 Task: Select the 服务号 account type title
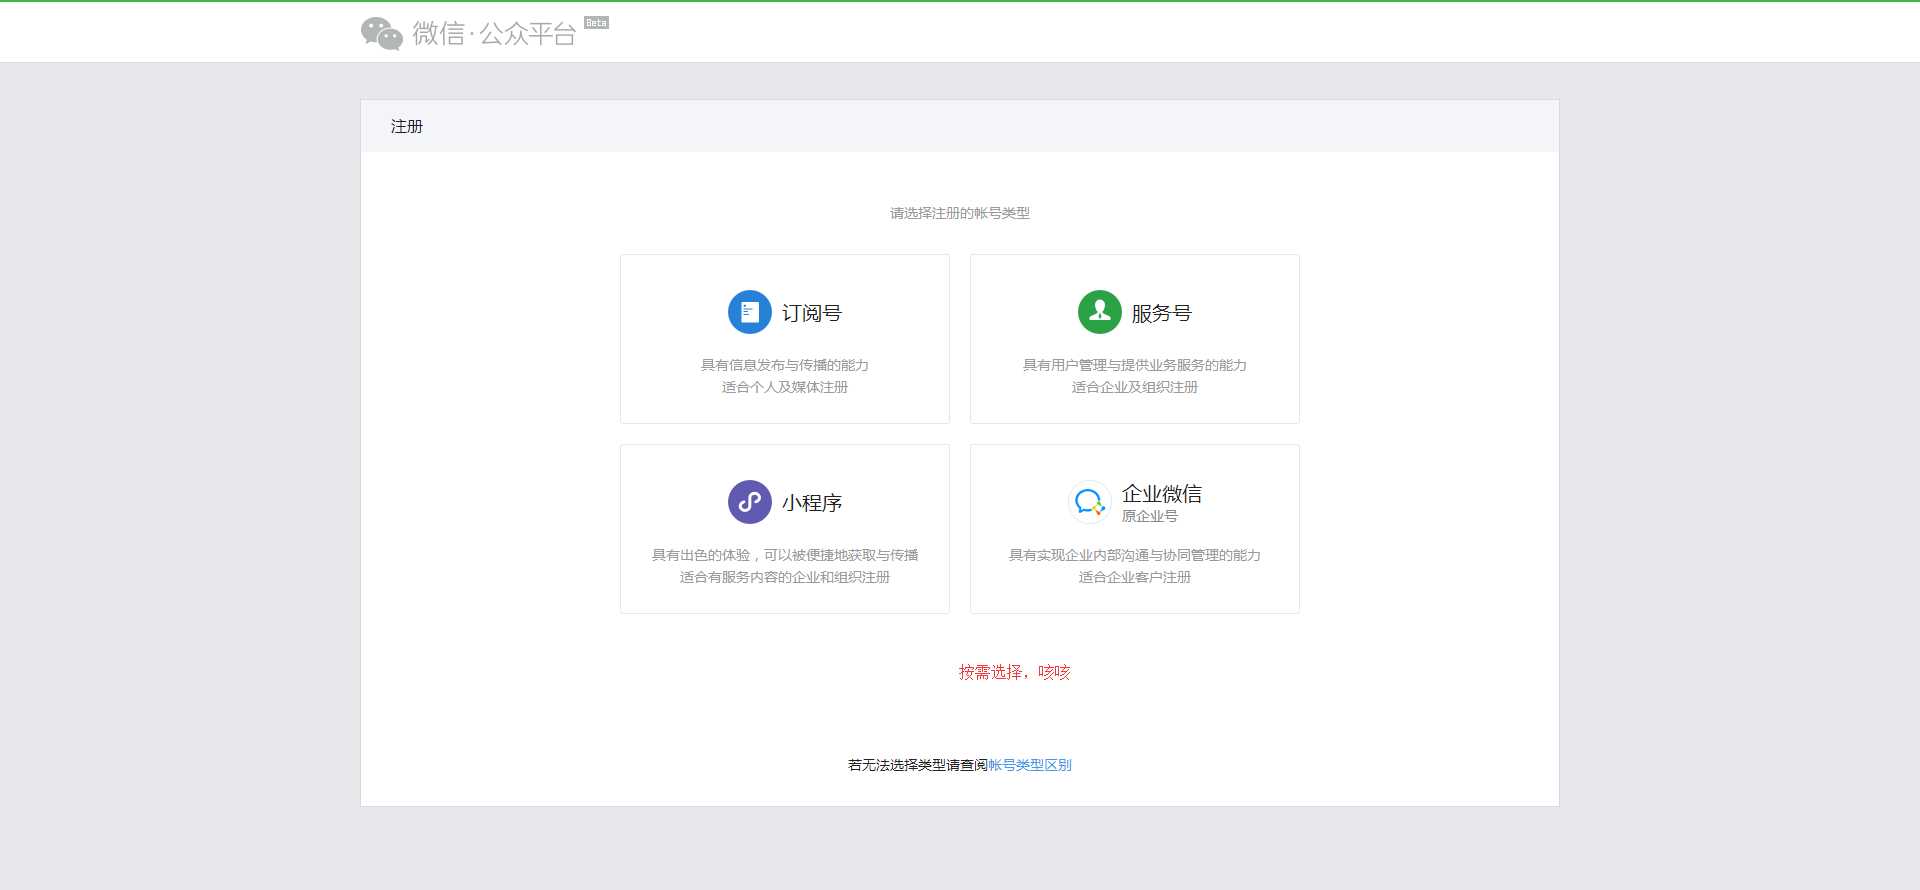[x=1162, y=313]
